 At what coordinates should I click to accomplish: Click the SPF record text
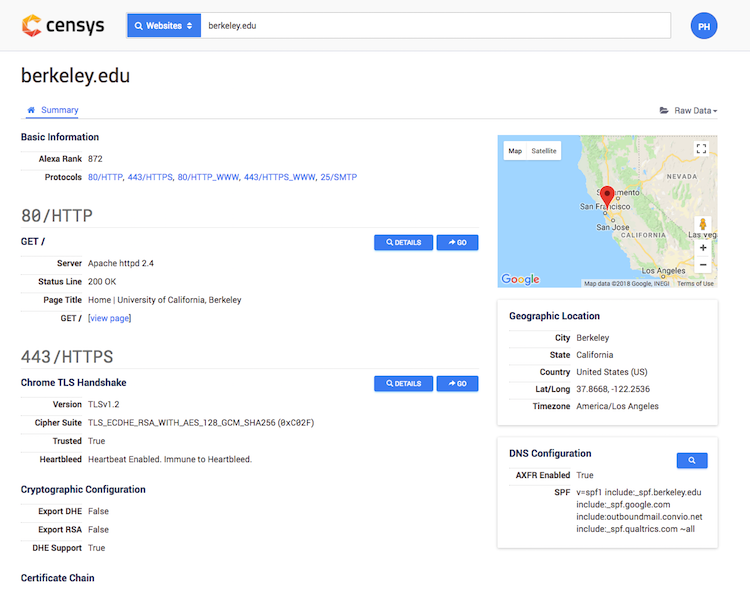[x=639, y=511]
